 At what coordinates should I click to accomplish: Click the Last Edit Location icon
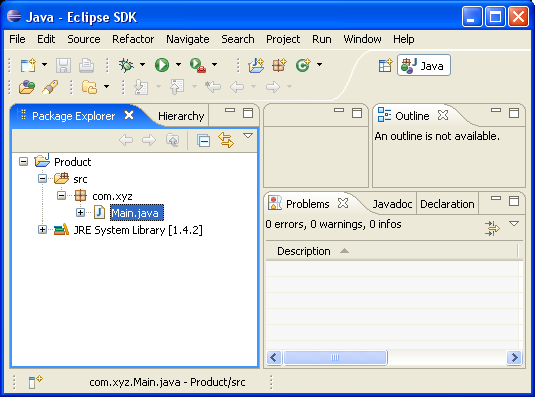[213, 87]
